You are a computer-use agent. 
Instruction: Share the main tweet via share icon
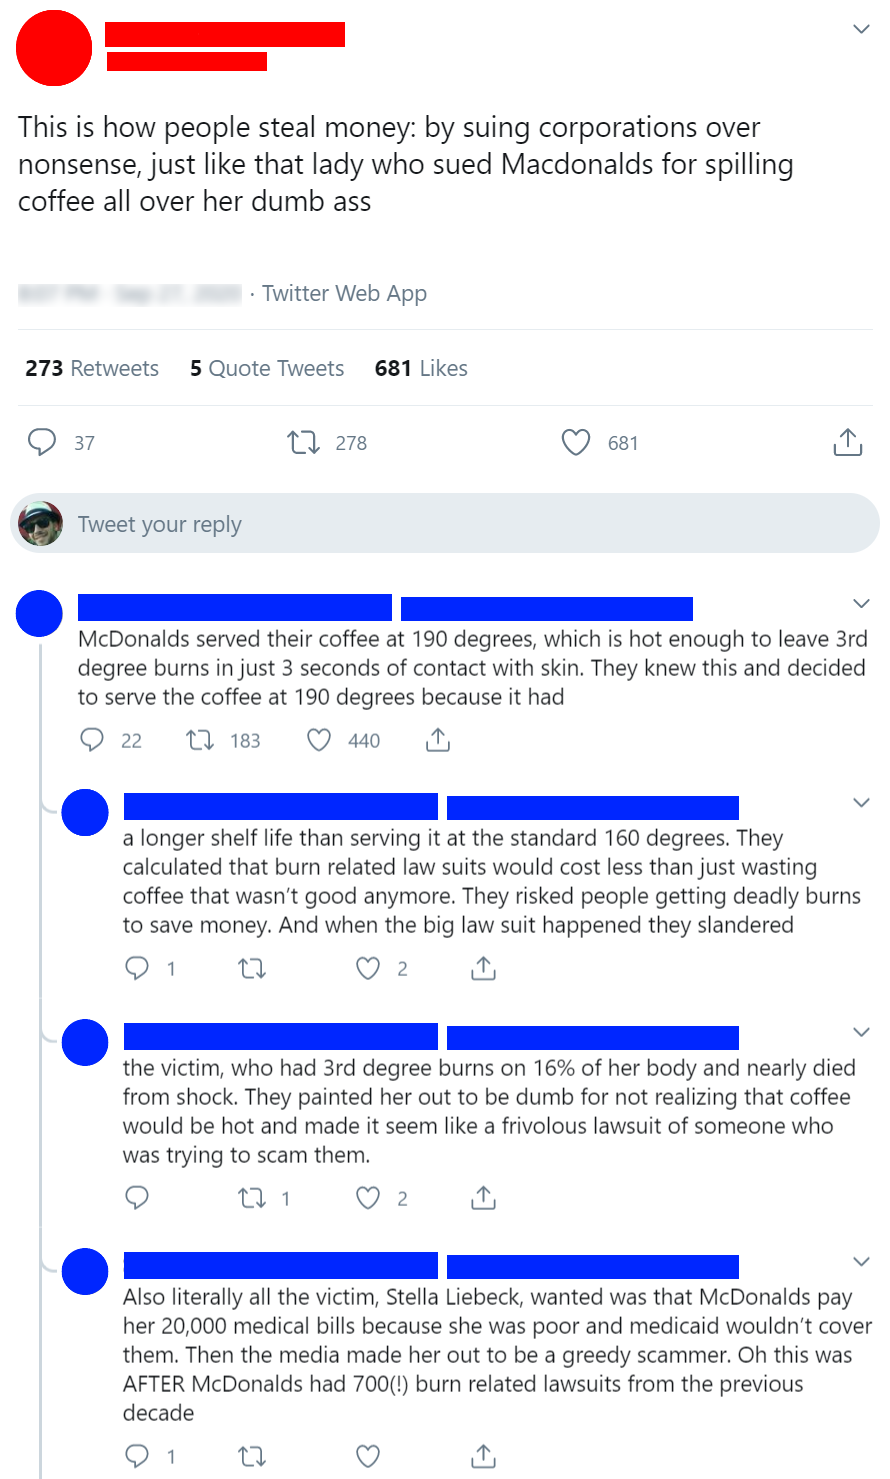[847, 442]
